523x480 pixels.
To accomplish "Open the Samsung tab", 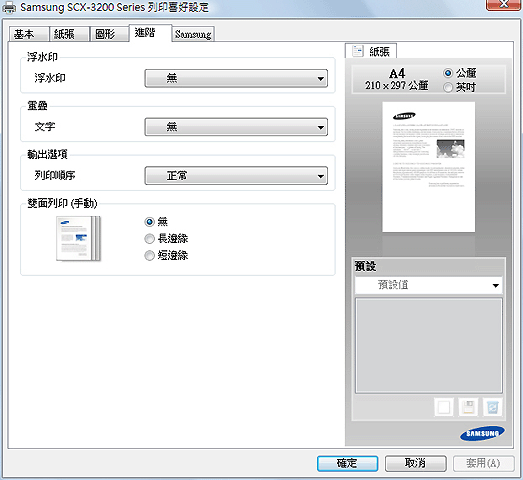I will point(193,34).
